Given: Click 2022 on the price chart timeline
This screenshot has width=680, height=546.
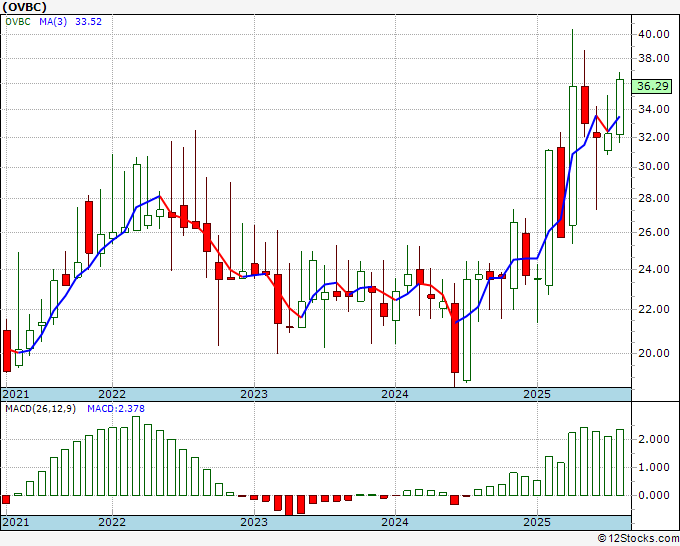Looking at the screenshot, I should [112, 394].
